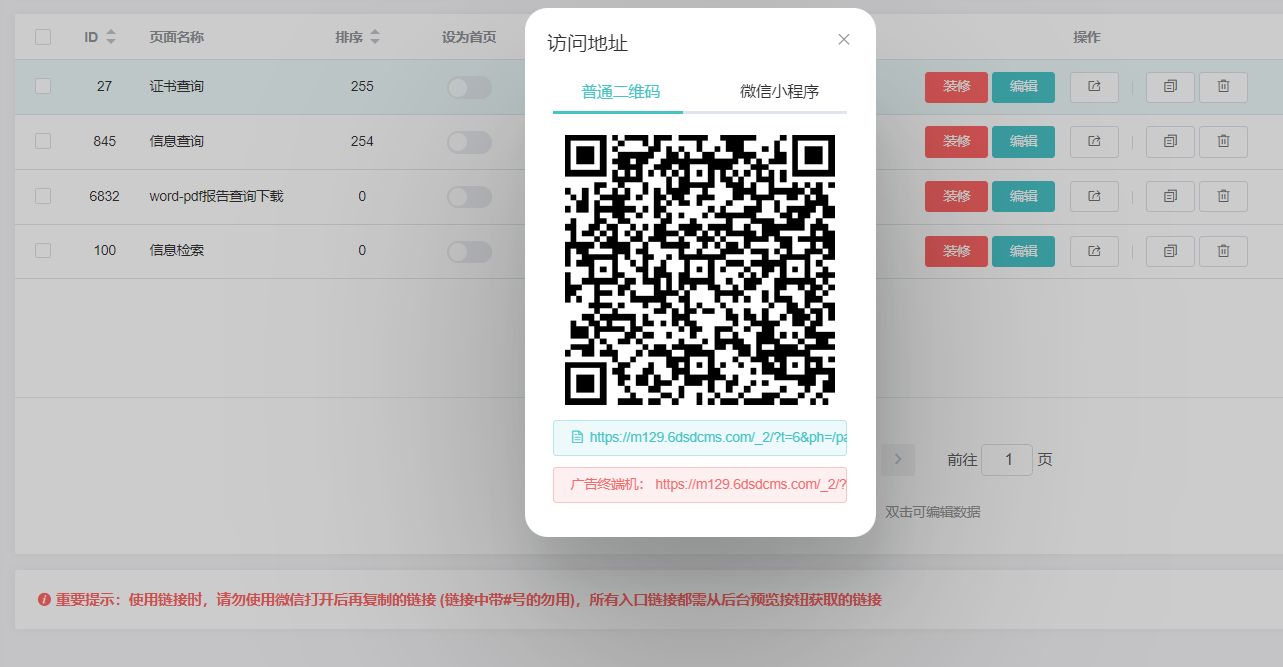1283x667 pixels.
Task: Toggle 设为首页 switch for word-pdf报告查询下载
Action: pos(469,197)
